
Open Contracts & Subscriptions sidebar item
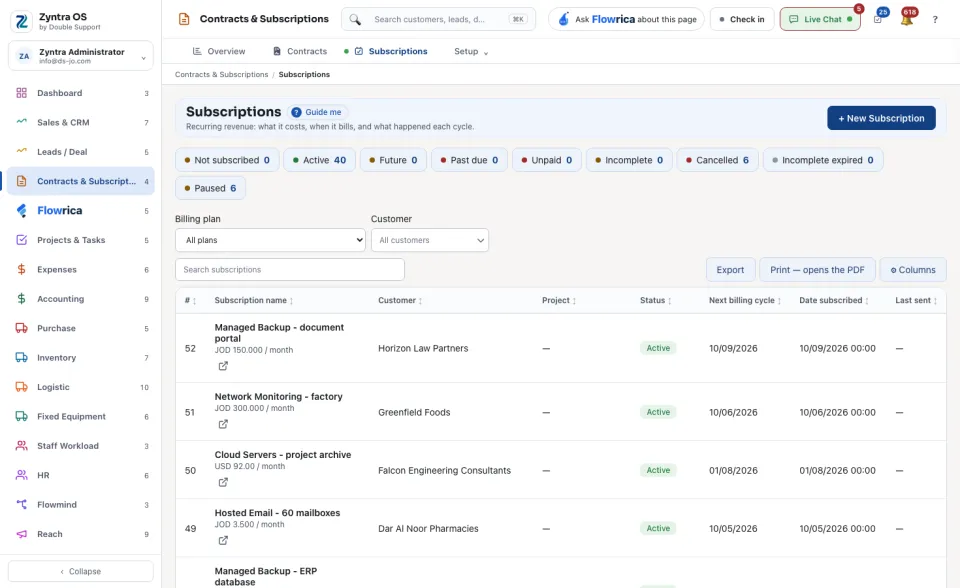point(81,181)
